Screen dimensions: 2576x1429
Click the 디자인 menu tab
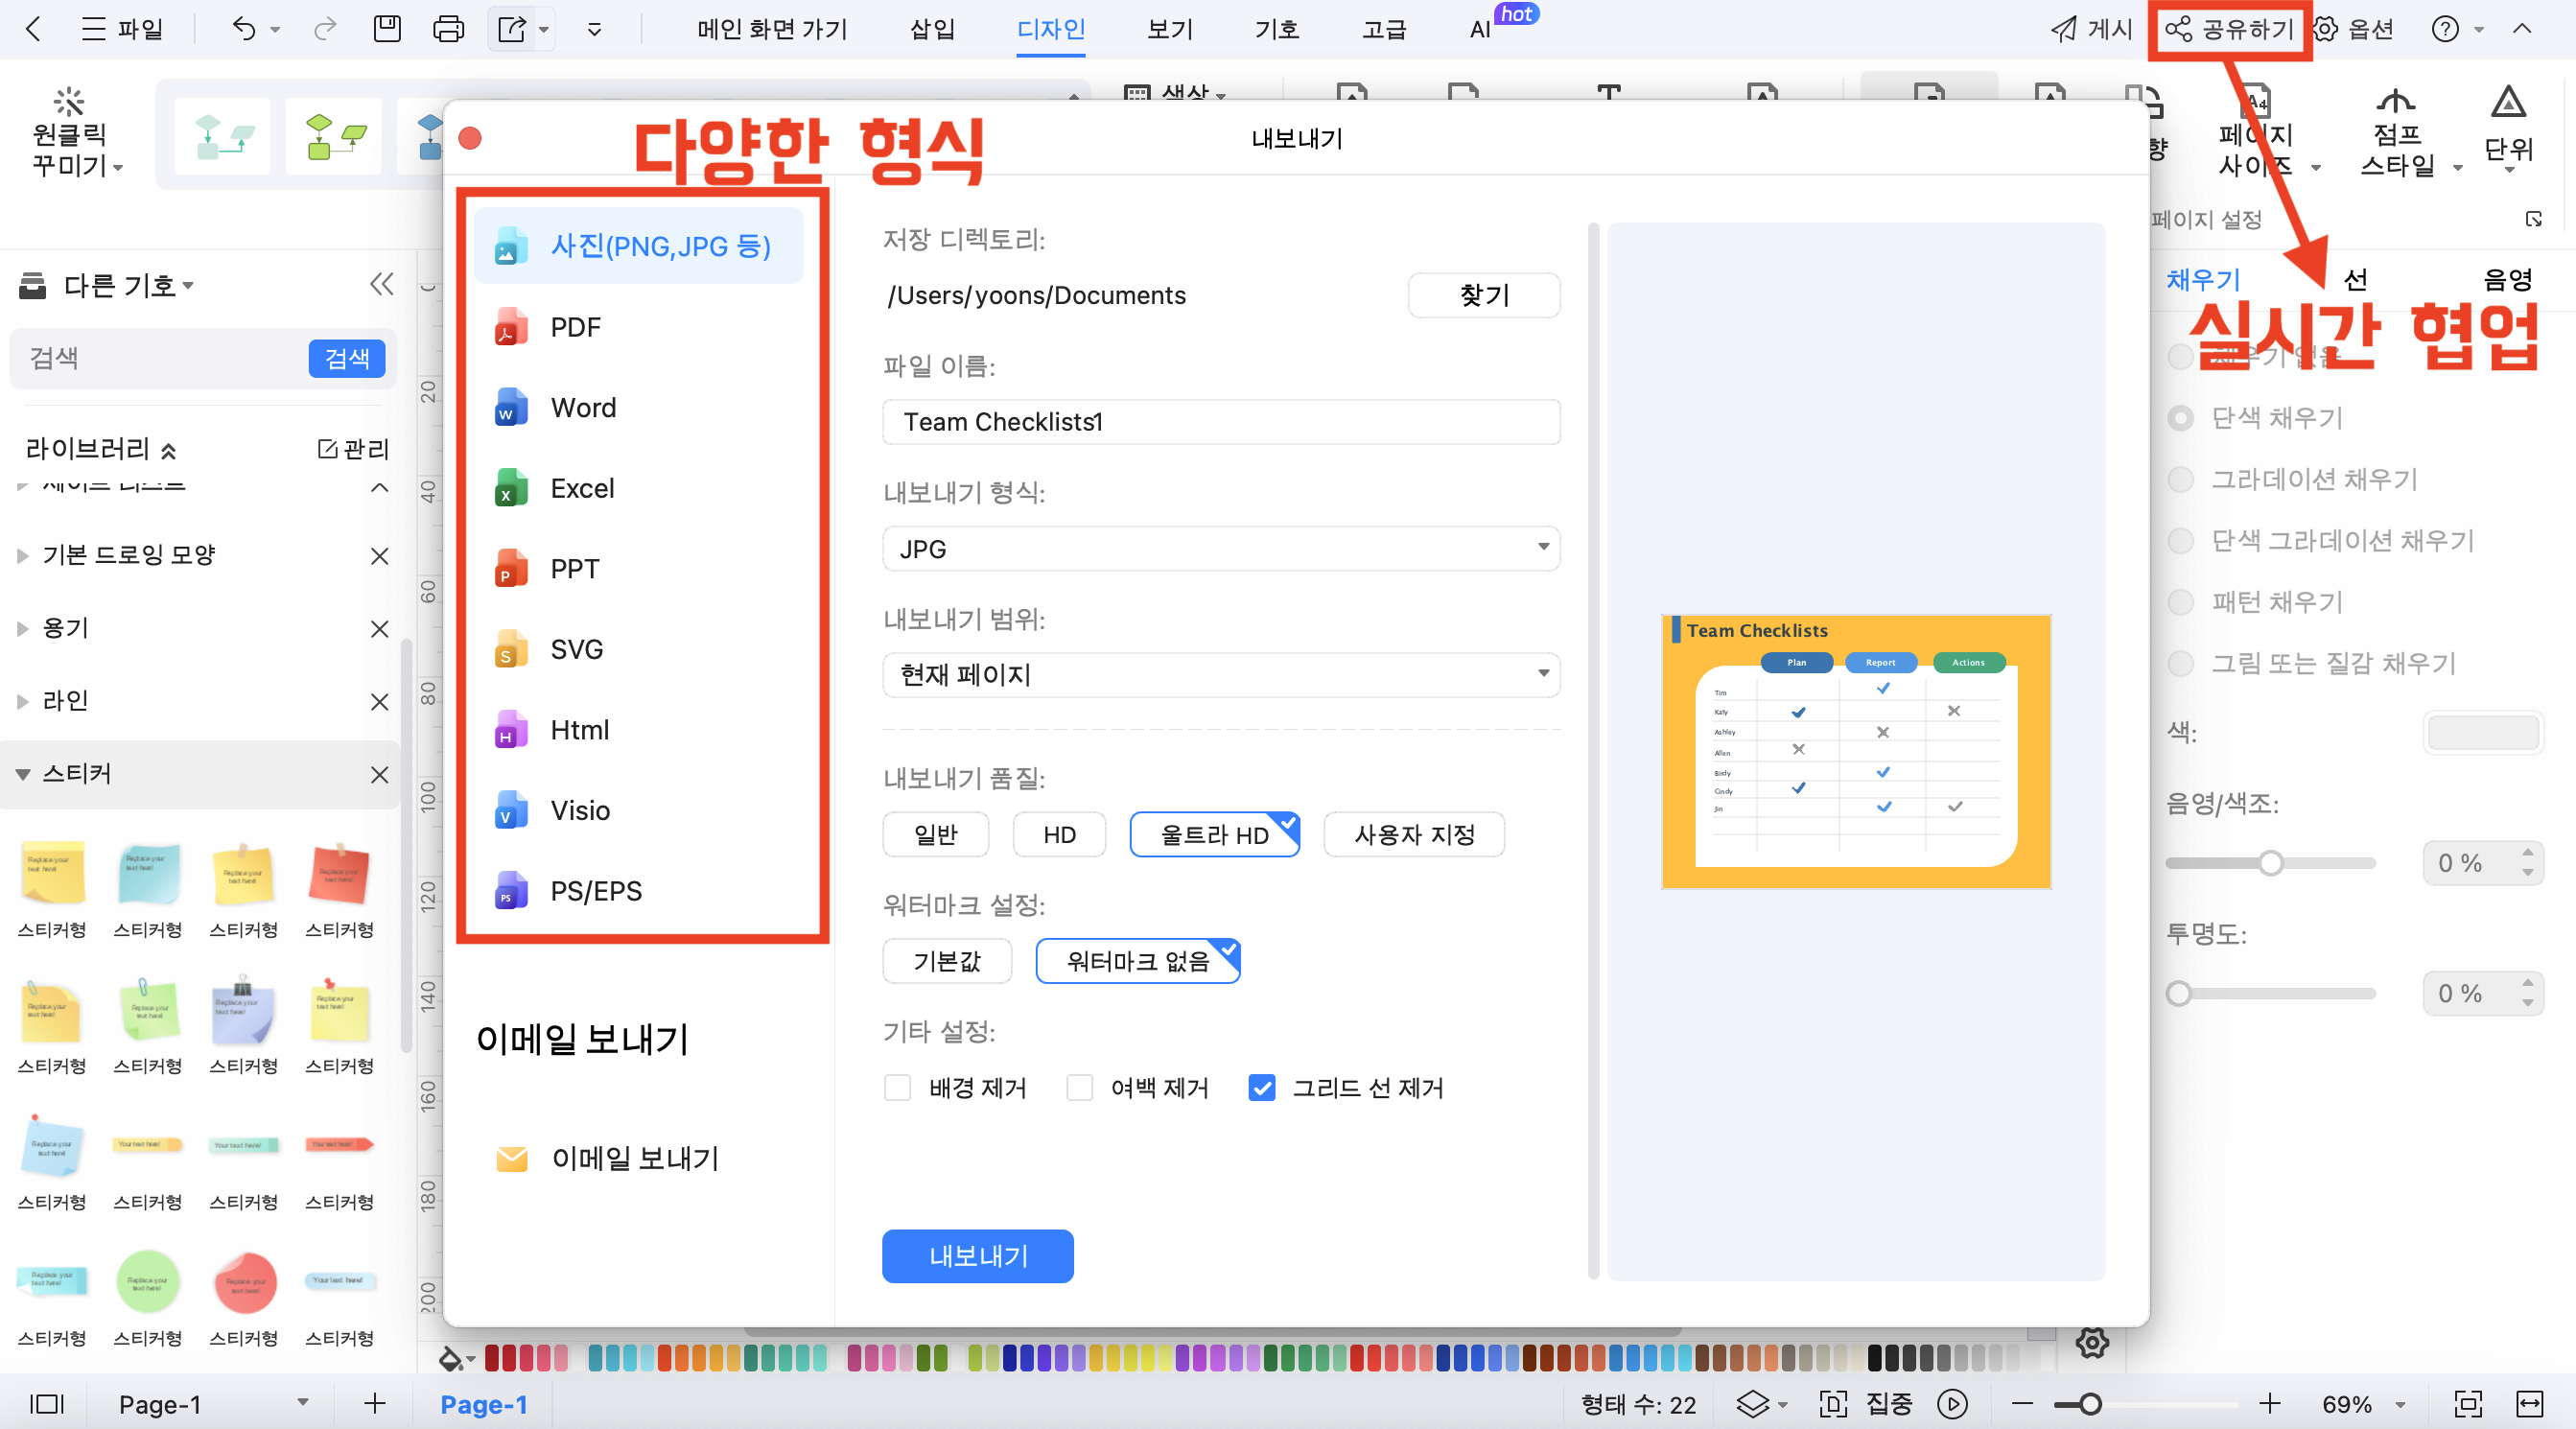[1052, 30]
